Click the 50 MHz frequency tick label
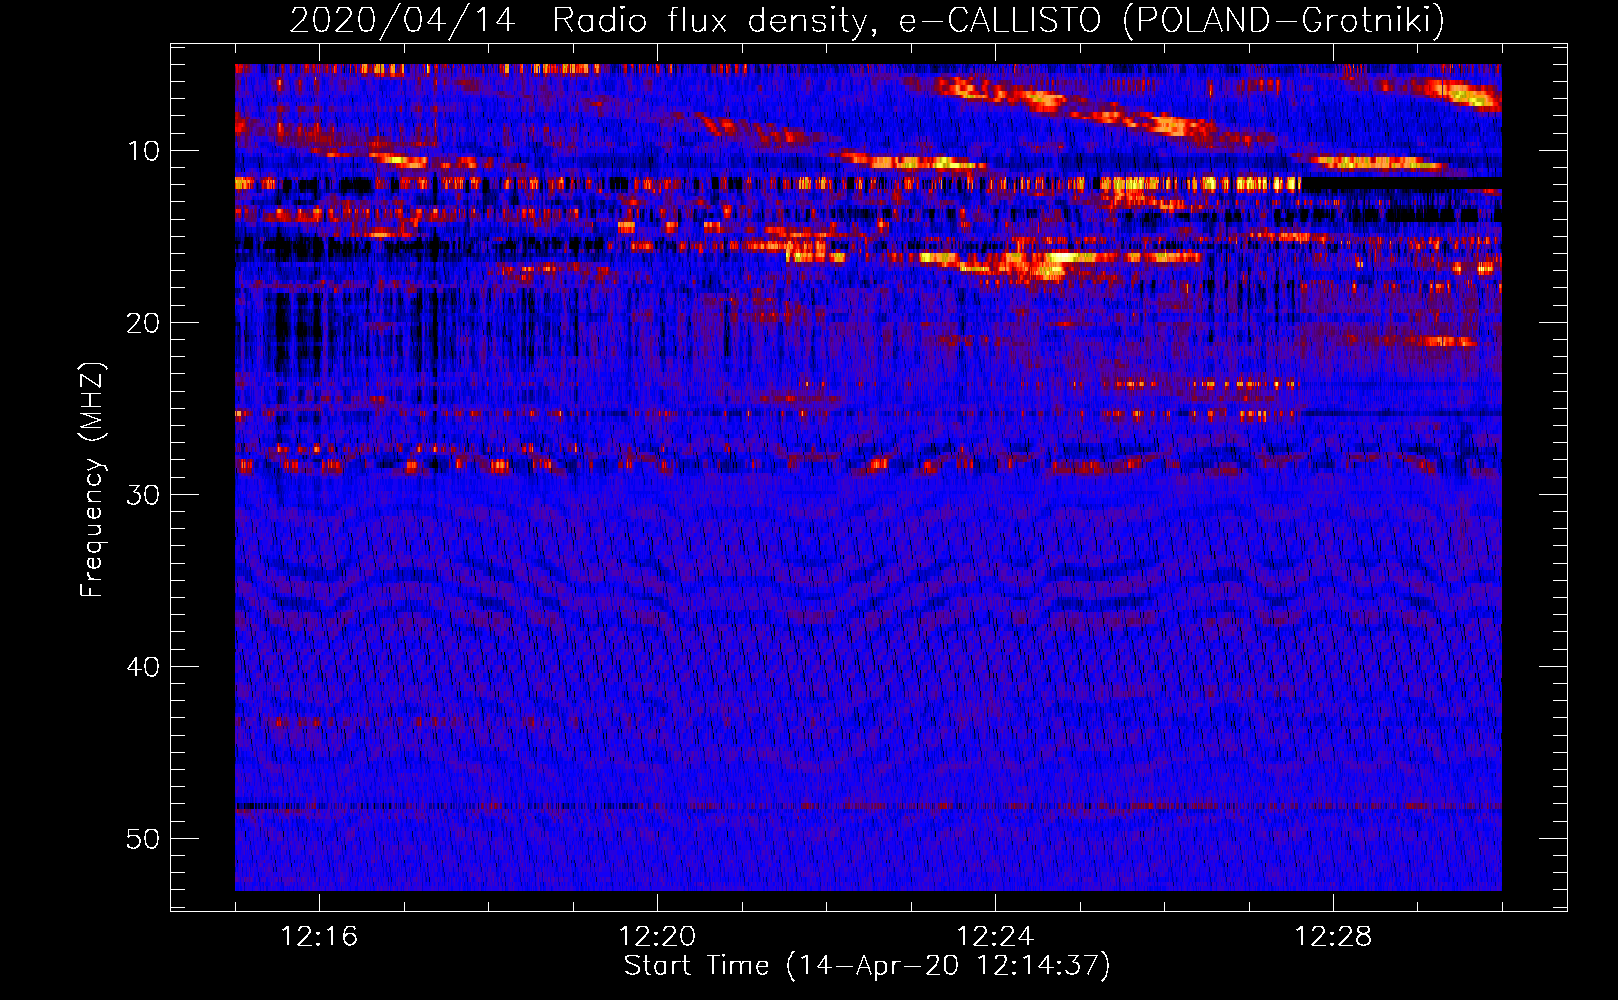The image size is (1618, 1000). pyautogui.click(x=143, y=839)
